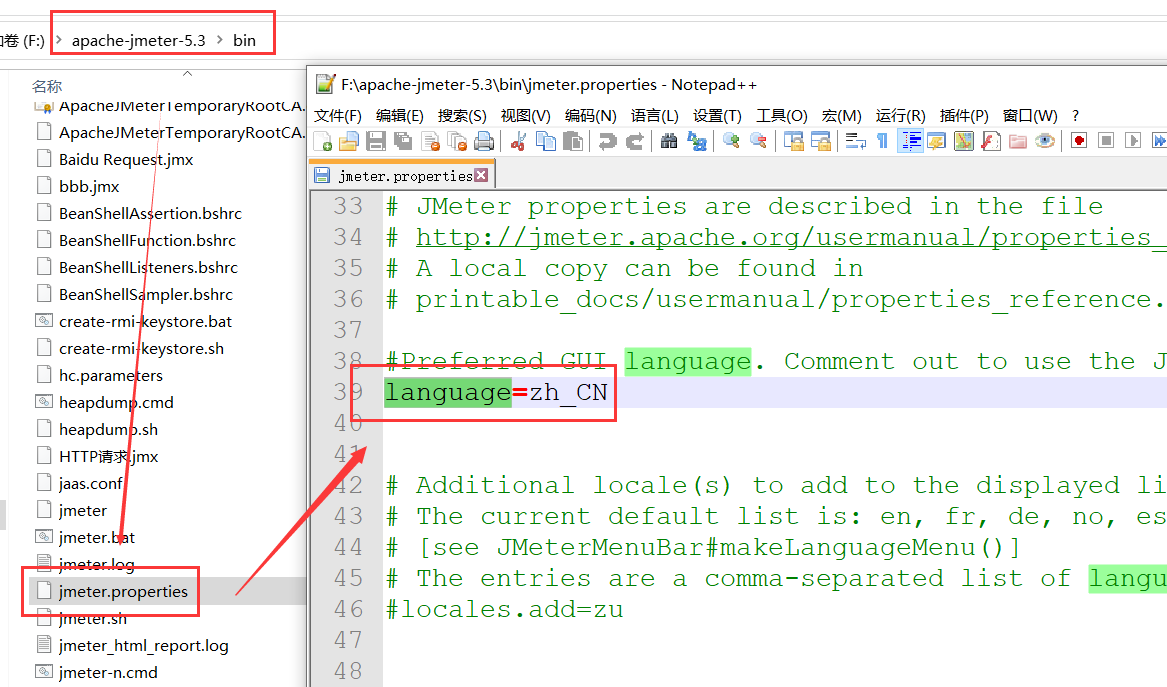Click the Zoom In magnifier icon
Image resolution: width=1167 pixels, height=687 pixels.
click(x=731, y=141)
